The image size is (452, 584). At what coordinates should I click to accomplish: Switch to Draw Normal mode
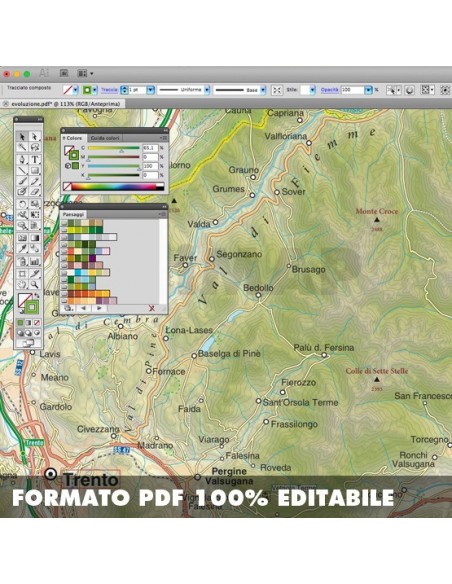click(21, 333)
